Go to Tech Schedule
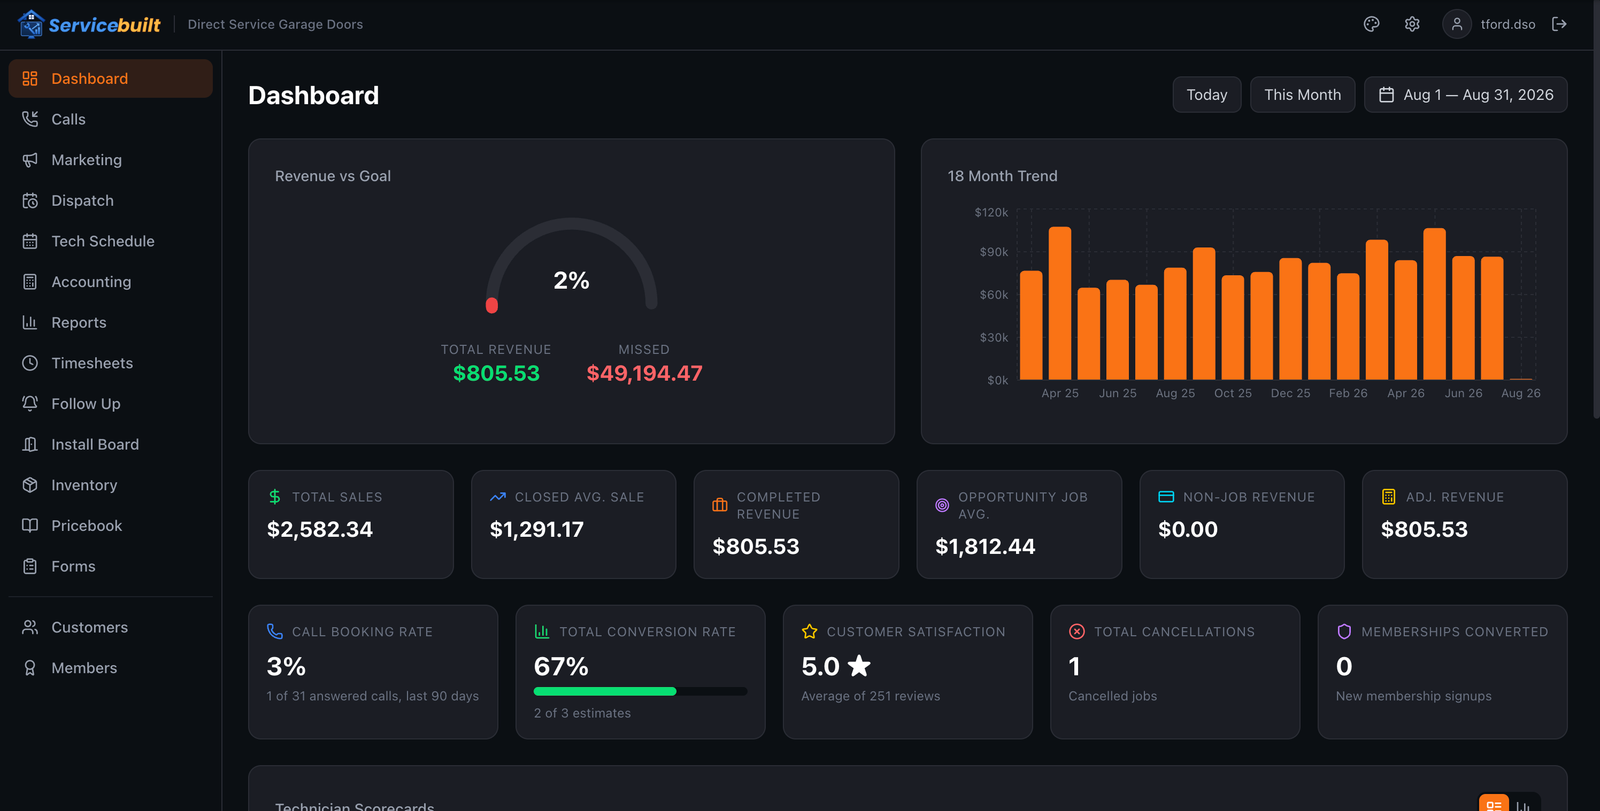The width and height of the screenshot is (1600, 811). point(110,241)
